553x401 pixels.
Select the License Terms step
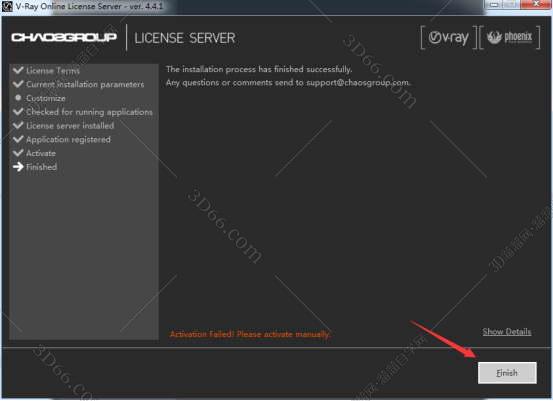coord(53,71)
